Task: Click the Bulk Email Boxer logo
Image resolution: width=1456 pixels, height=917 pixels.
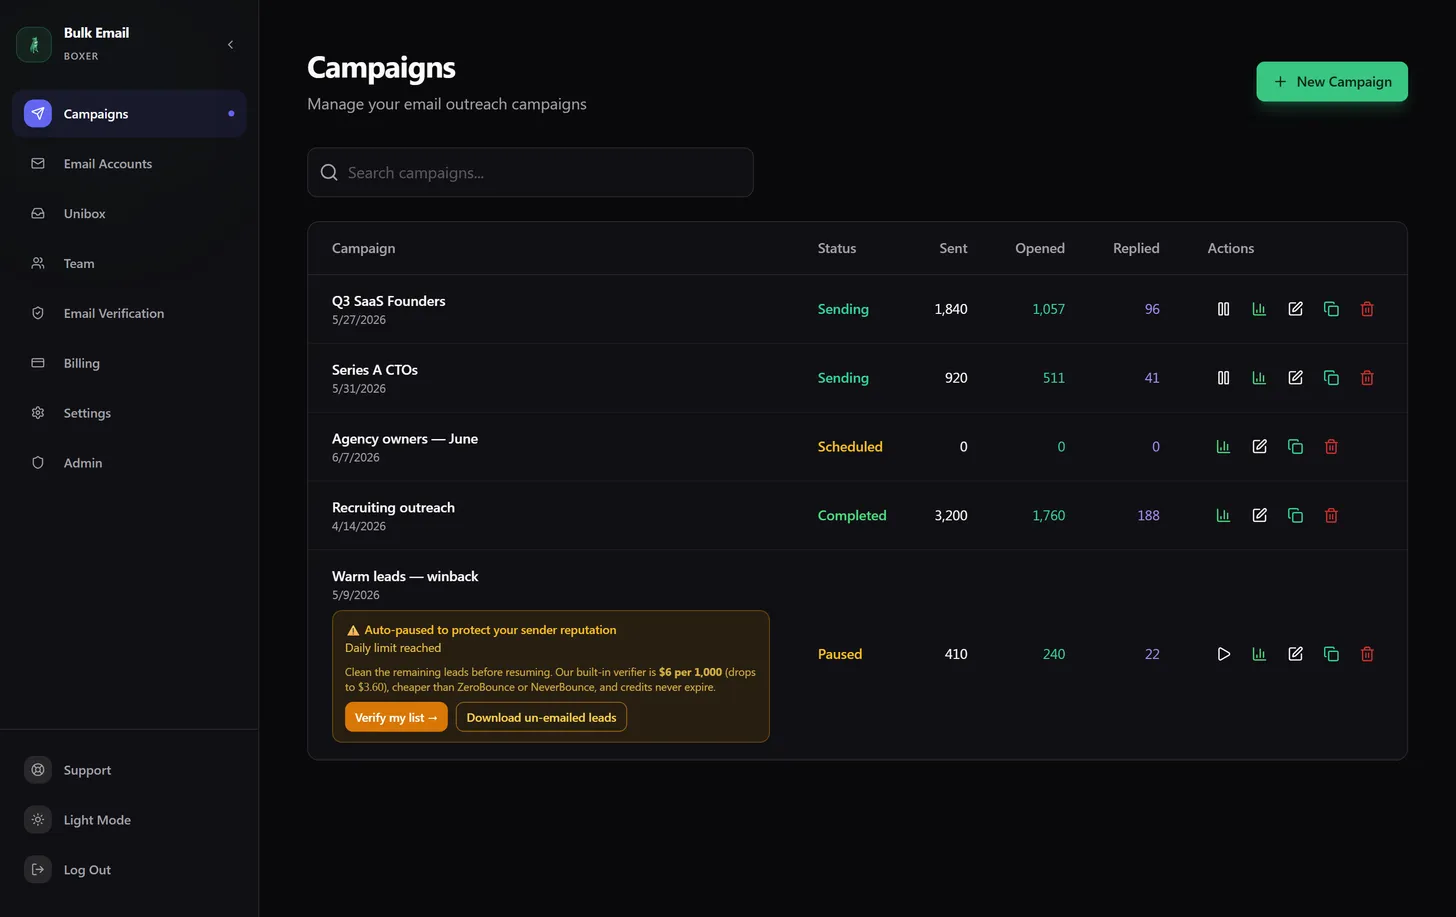Action: [x=34, y=44]
